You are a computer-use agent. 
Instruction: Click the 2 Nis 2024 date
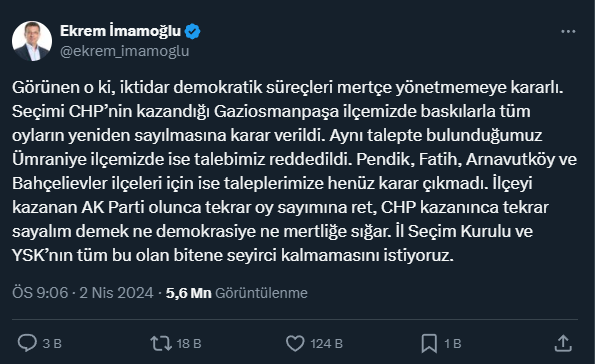(116, 293)
